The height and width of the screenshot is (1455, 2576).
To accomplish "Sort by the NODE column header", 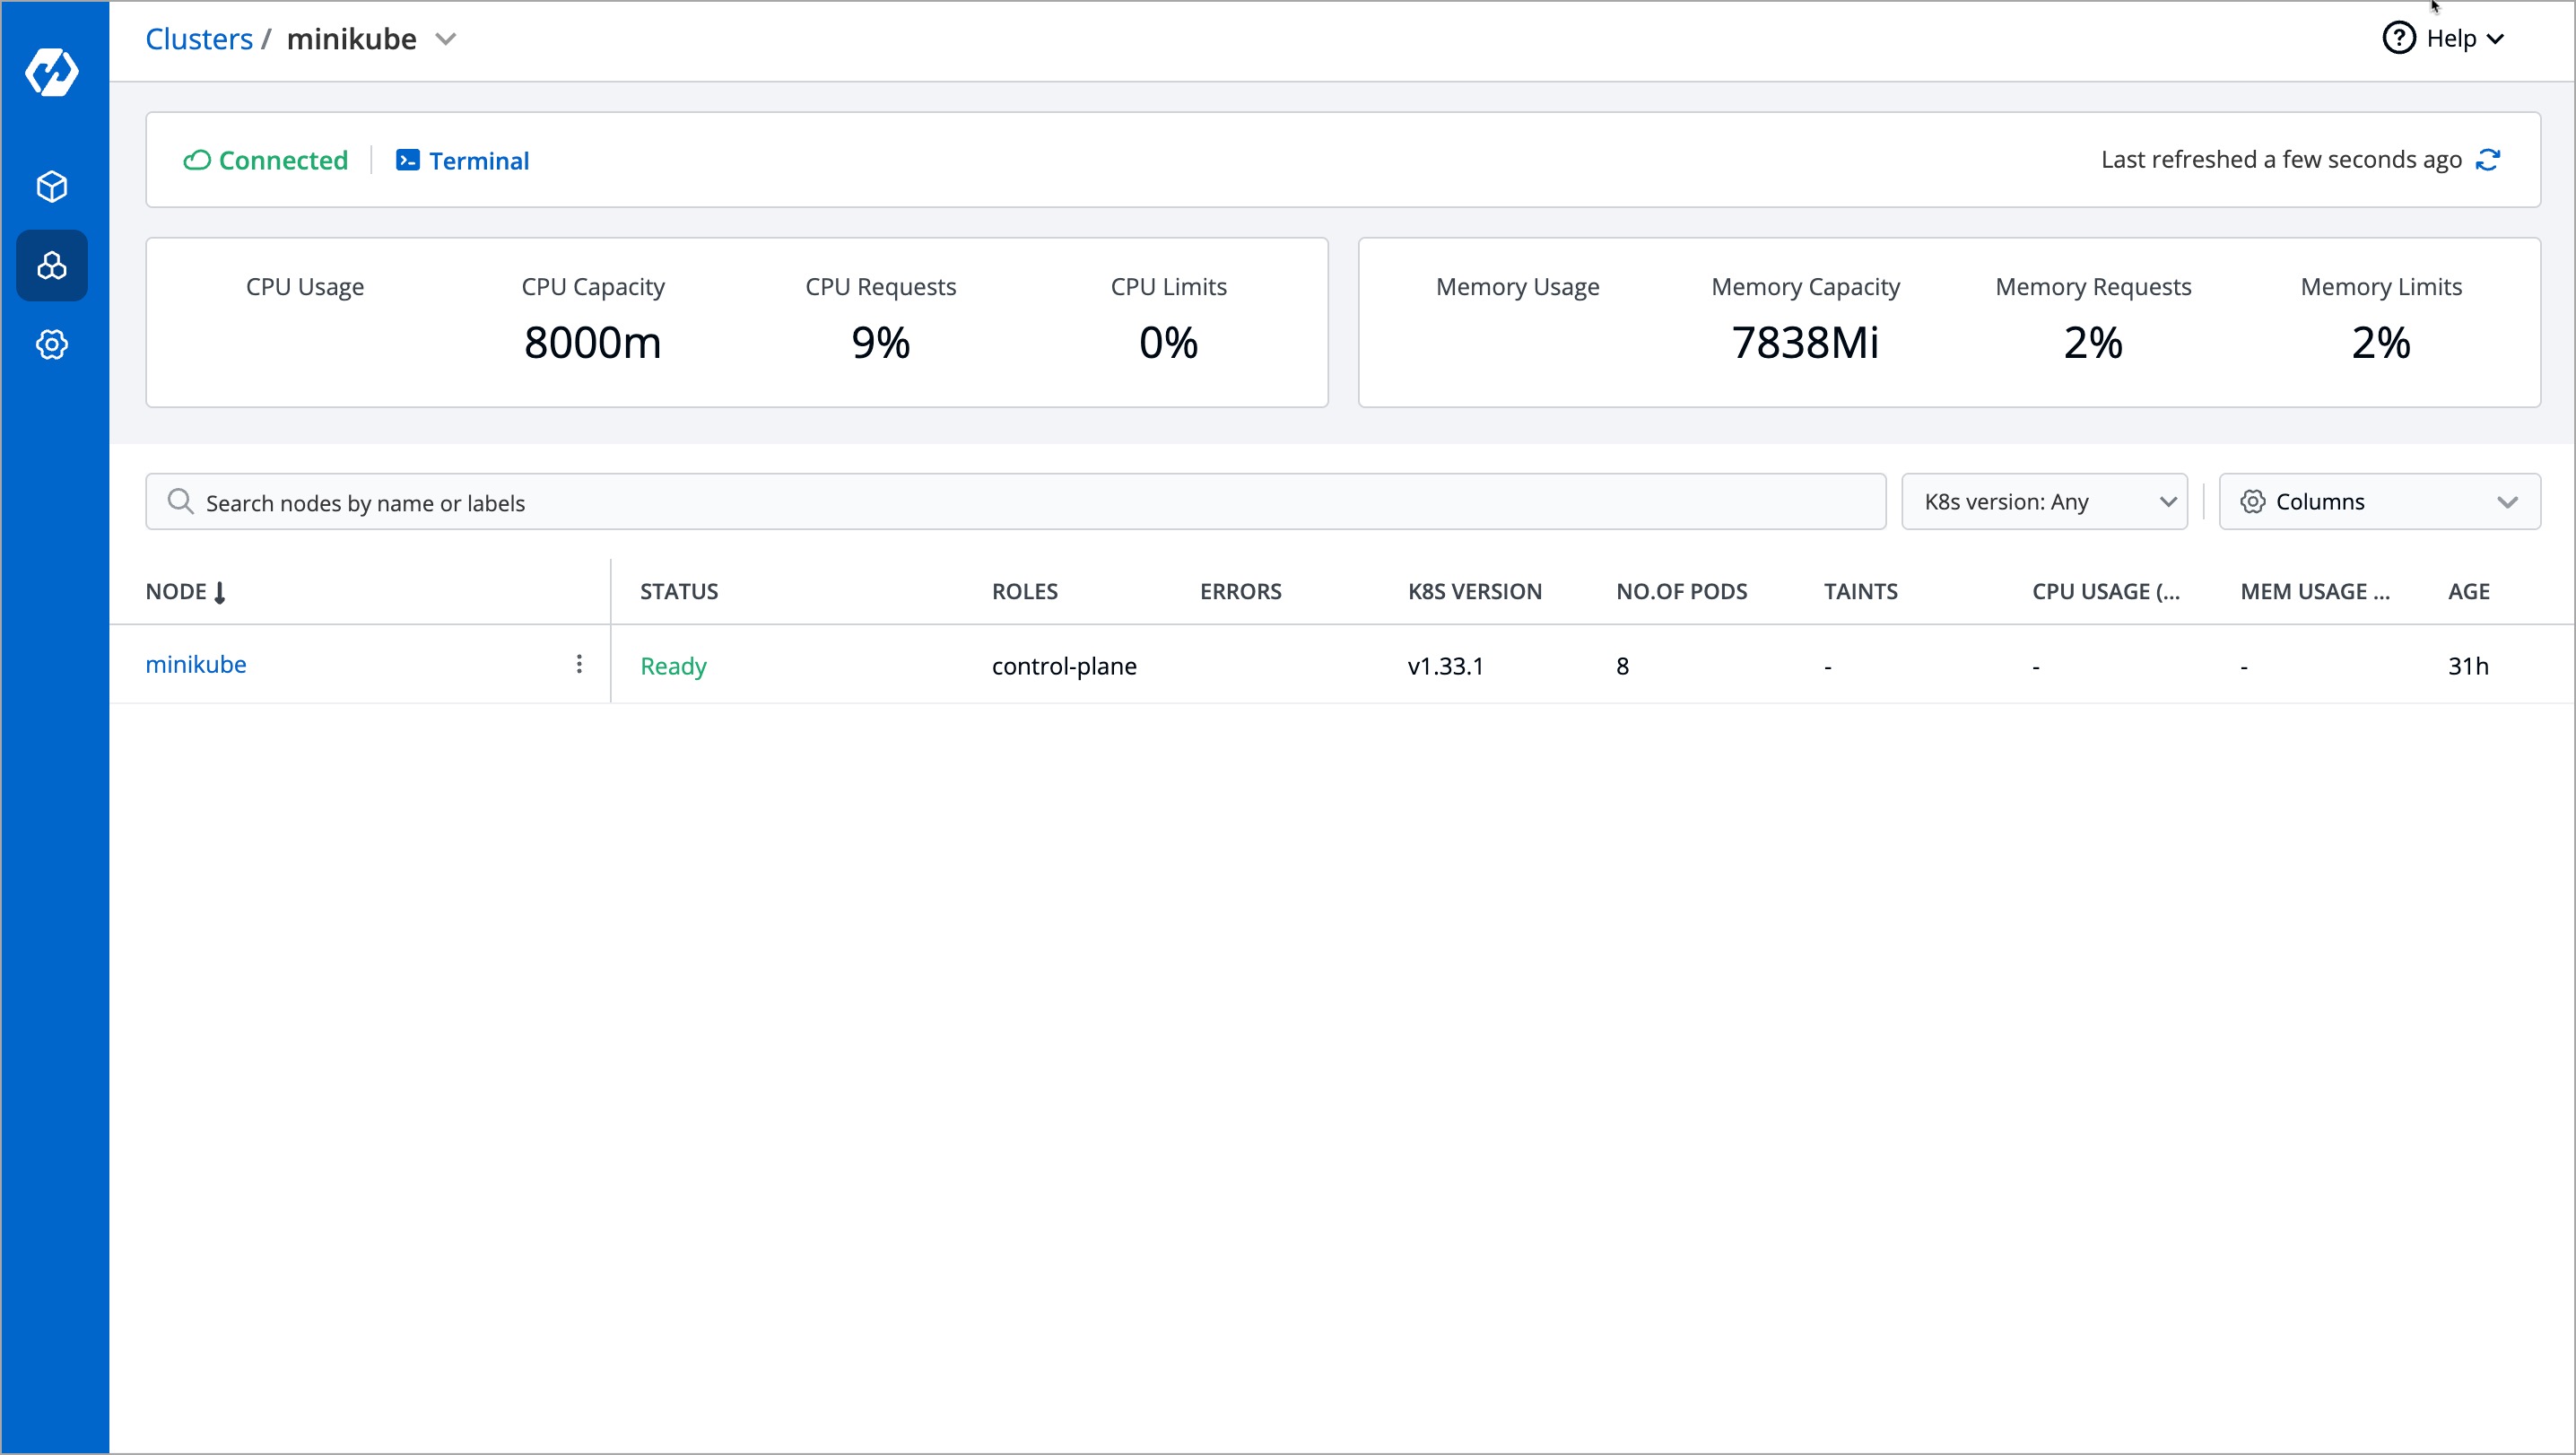I will click(177, 592).
